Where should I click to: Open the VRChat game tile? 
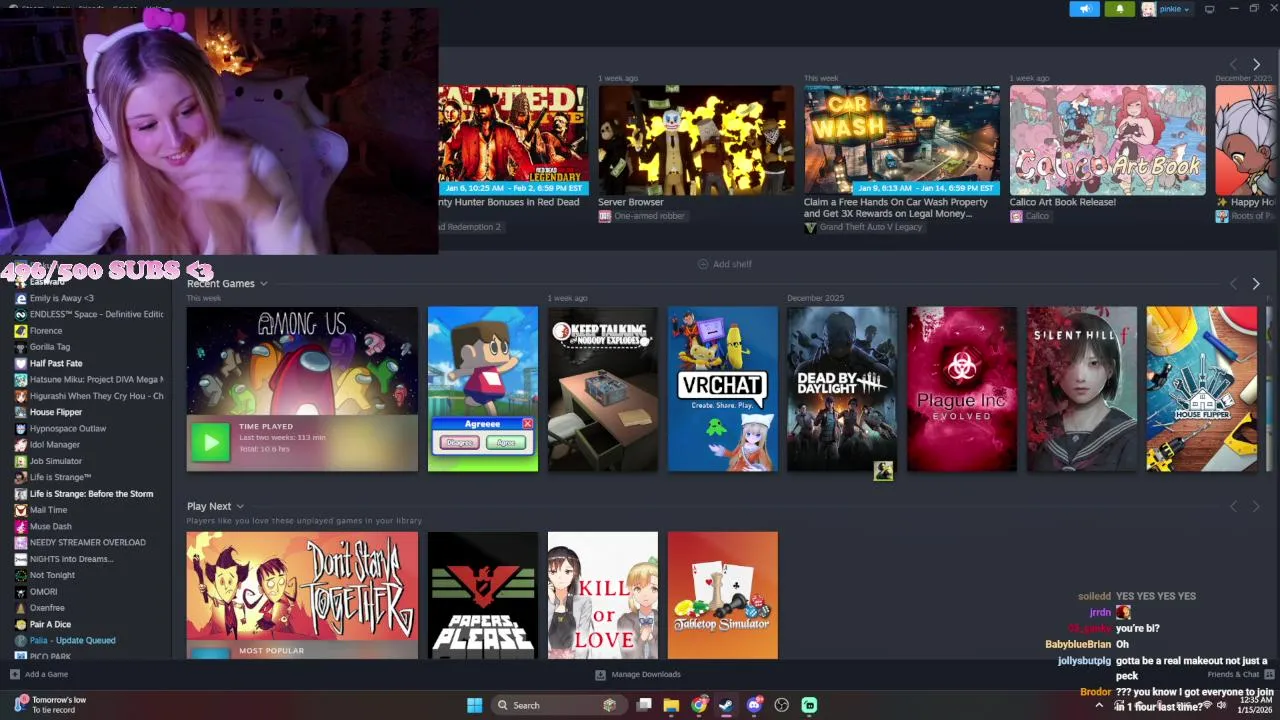pos(723,388)
